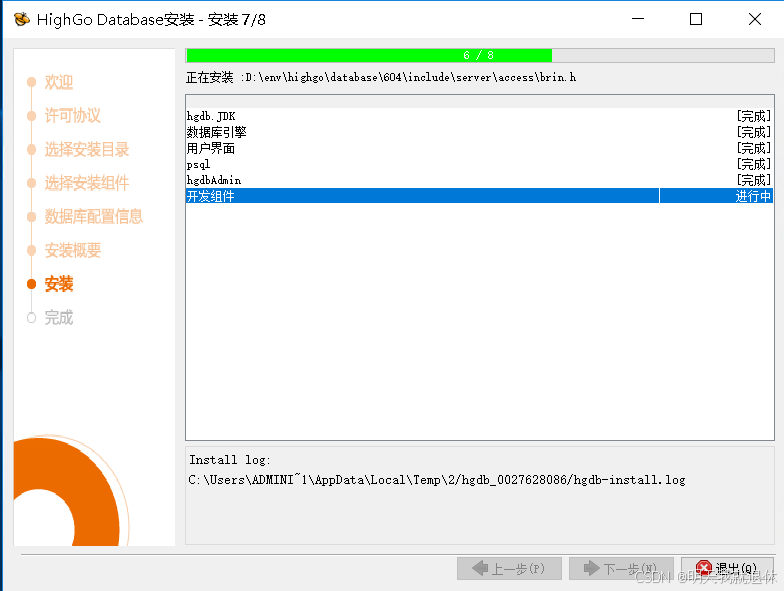This screenshot has width=784, height=591.
Task: Click the 上一步(P) back button
Action: [509, 568]
